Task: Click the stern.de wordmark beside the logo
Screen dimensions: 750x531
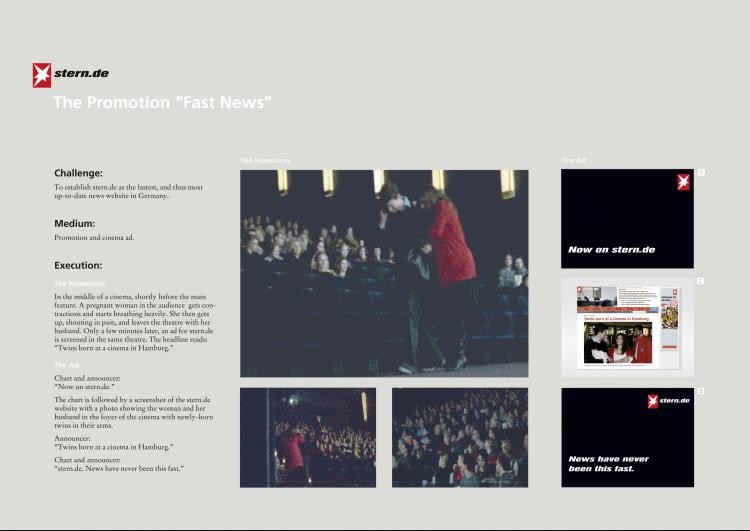Action: 81,73
